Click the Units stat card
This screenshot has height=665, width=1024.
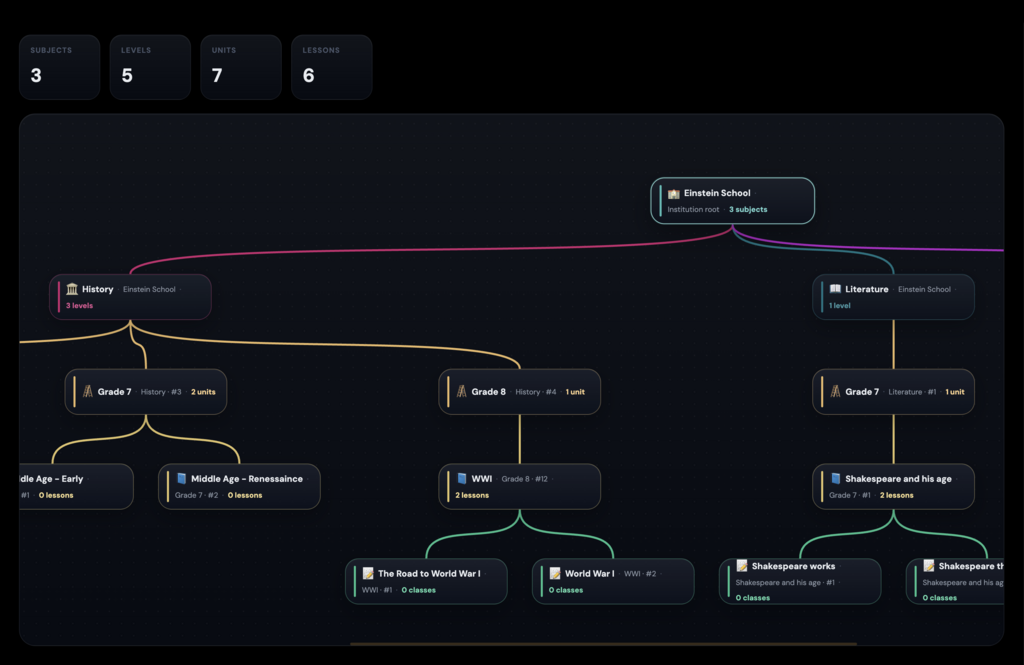(x=241, y=67)
